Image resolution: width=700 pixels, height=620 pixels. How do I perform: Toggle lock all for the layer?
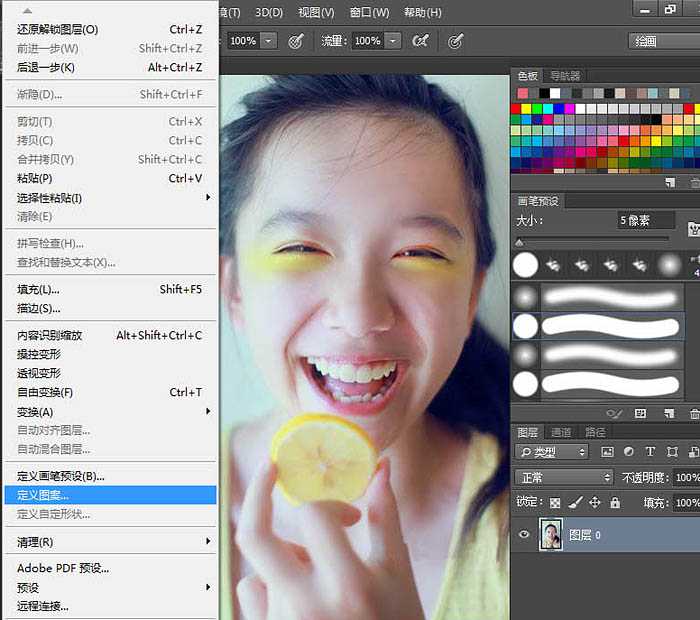pos(615,503)
